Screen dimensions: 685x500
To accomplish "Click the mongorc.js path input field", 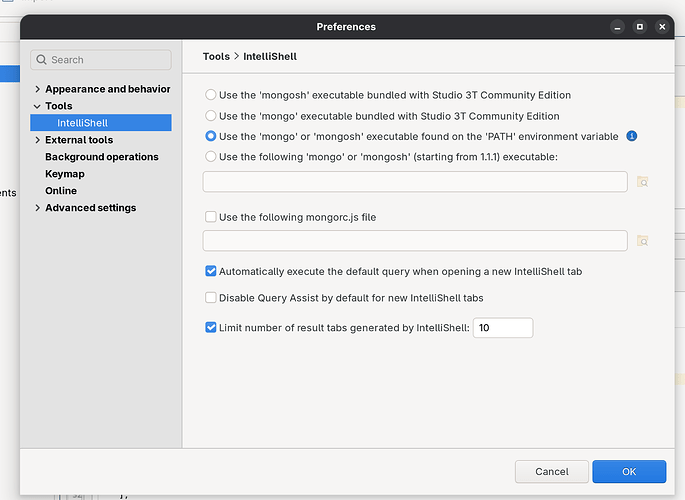I will [415, 241].
